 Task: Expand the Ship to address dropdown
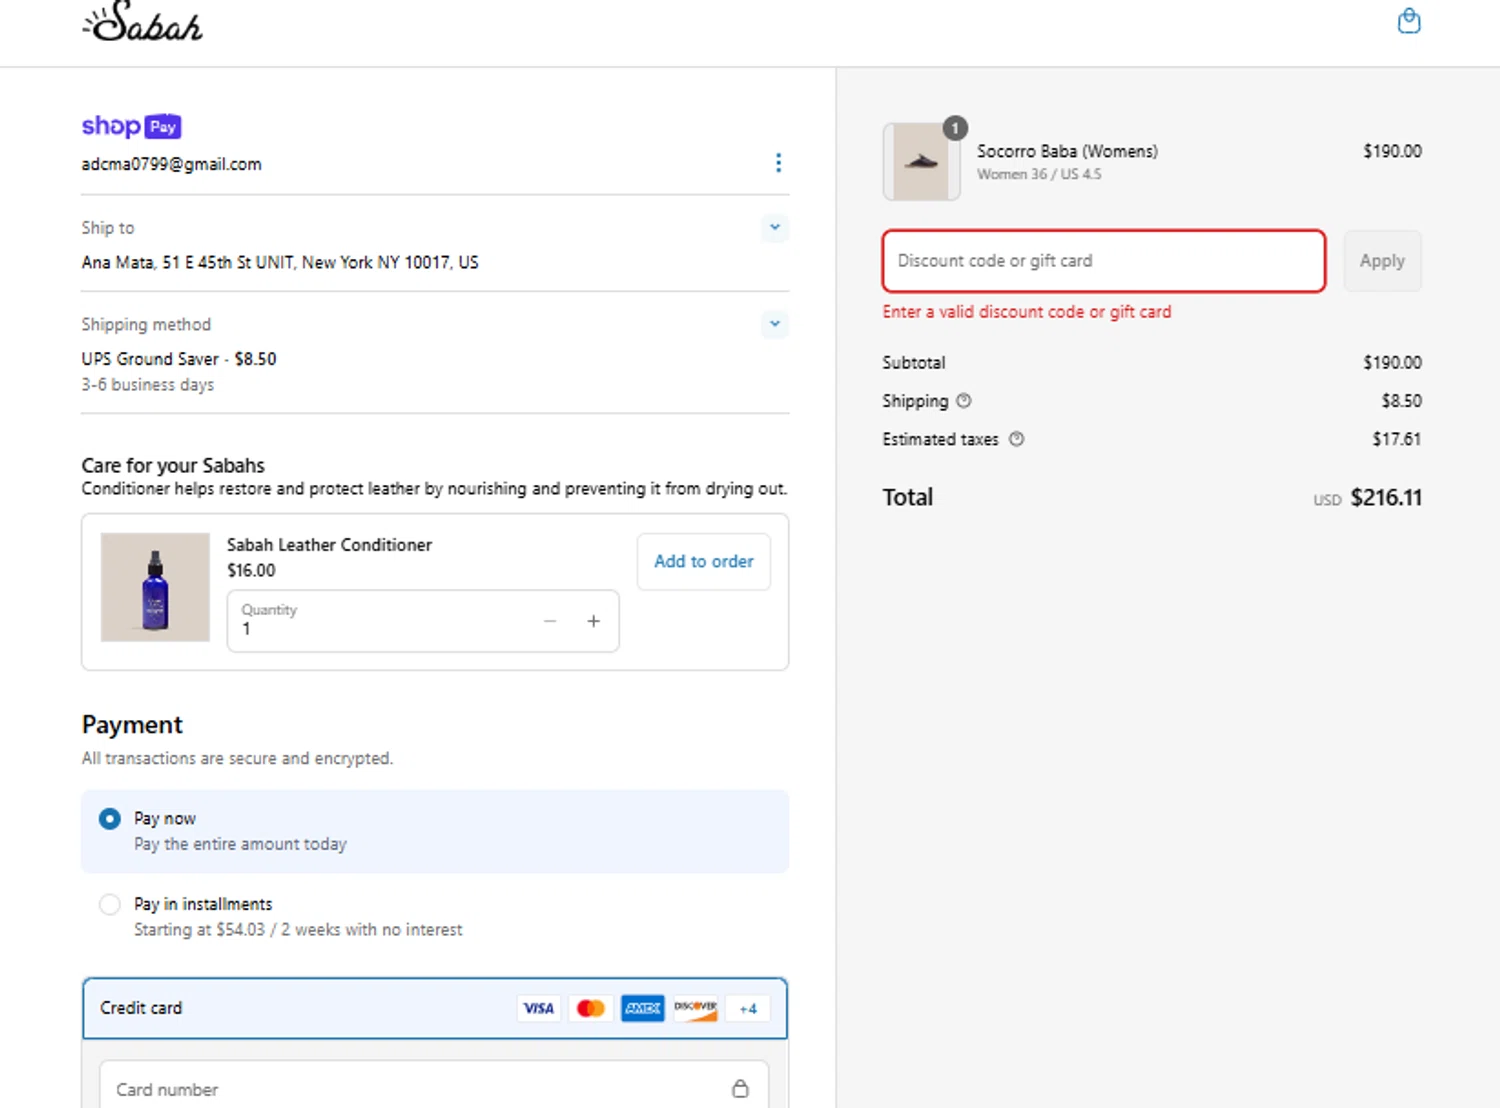[775, 228]
